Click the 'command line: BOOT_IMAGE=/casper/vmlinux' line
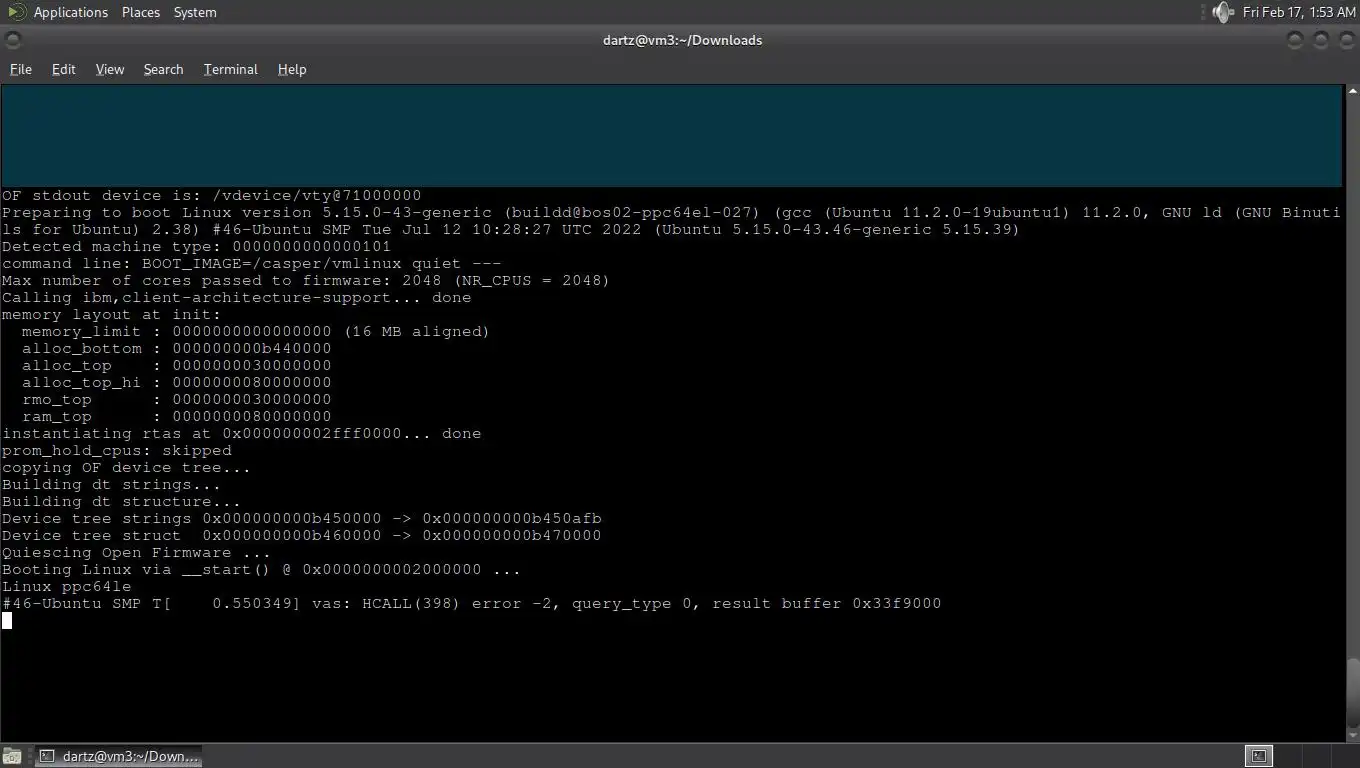Viewport: 1360px width, 768px height. tap(252, 264)
